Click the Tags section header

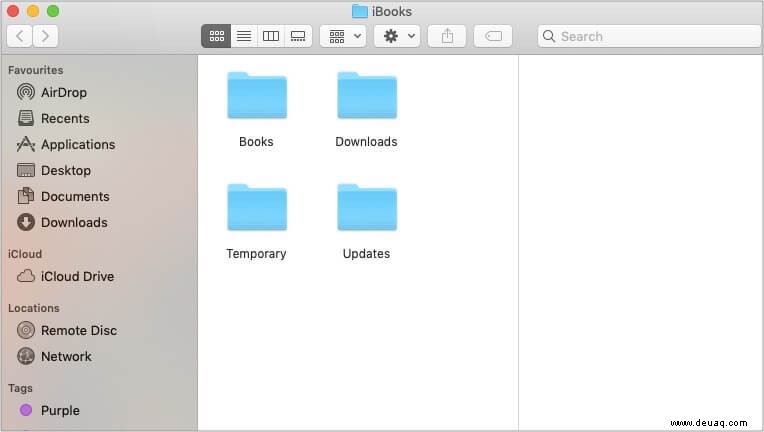point(20,388)
